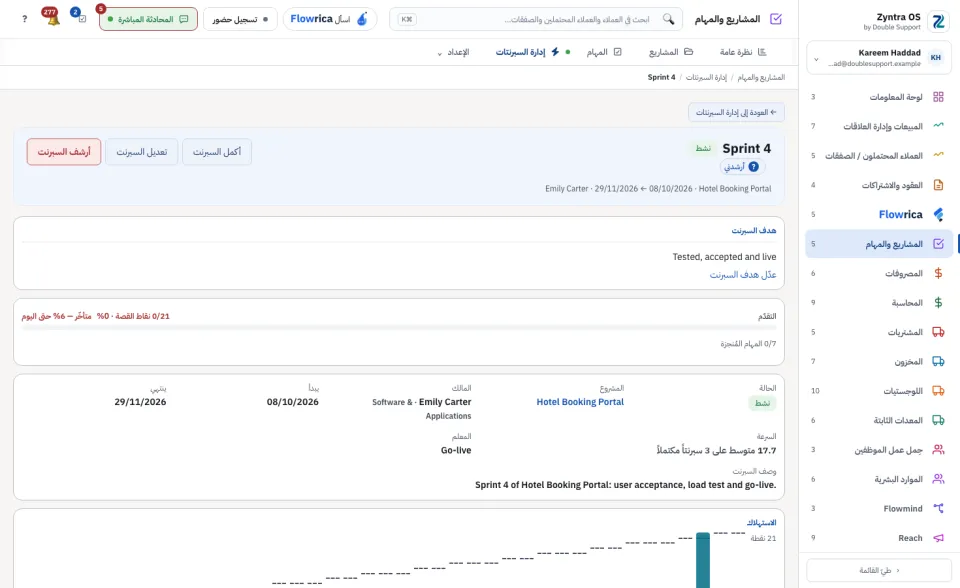Screen dimensions: 960x588
Task: Expand the Kareem Haddad account dropdown
Action: point(816,59)
